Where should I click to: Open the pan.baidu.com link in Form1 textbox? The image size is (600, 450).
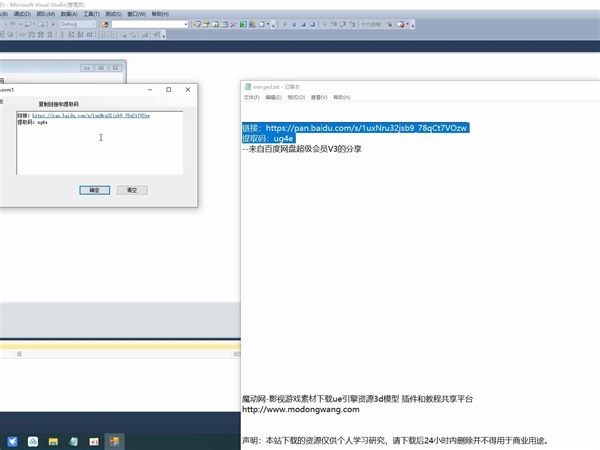tap(91, 116)
